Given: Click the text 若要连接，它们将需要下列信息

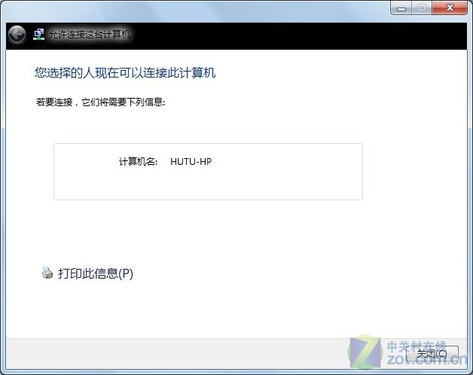Looking at the screenshot, I should [100, 102].
